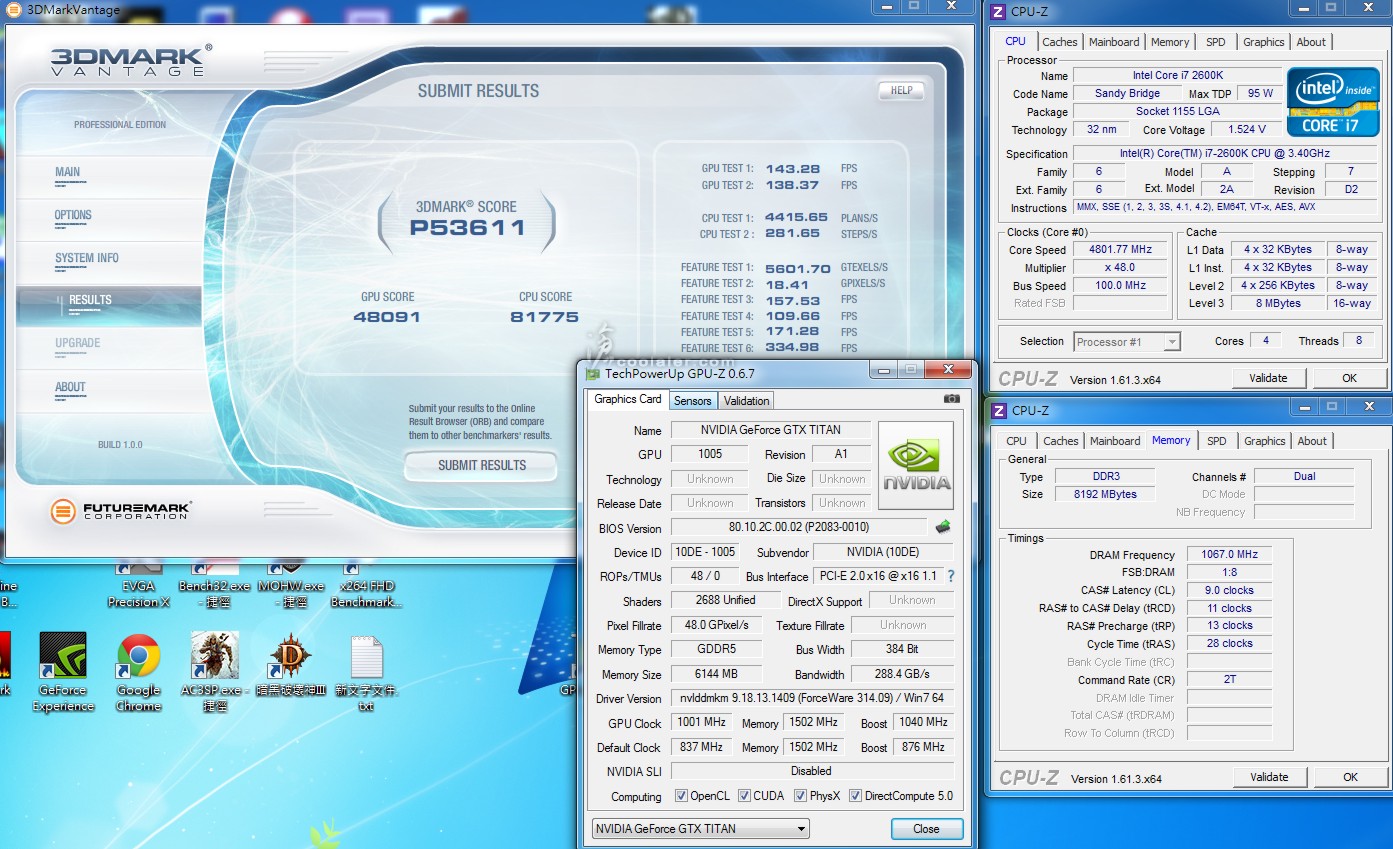Open the Main section in 3DMark Vantage

(68, 172)
